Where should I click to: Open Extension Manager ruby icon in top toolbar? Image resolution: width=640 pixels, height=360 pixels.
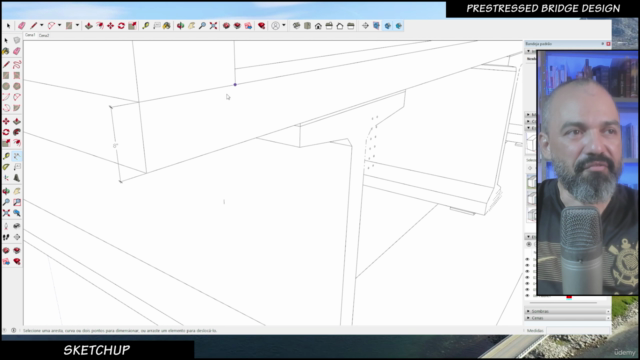click(262, 26)
